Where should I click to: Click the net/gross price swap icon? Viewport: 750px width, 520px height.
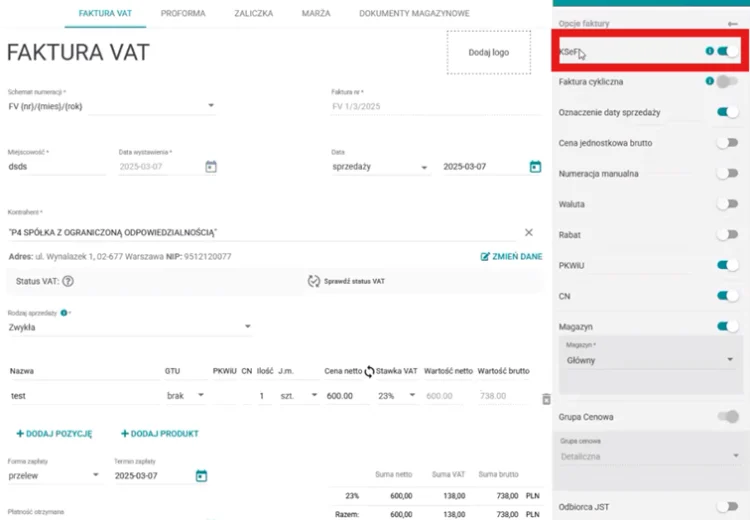pos(369,371)
